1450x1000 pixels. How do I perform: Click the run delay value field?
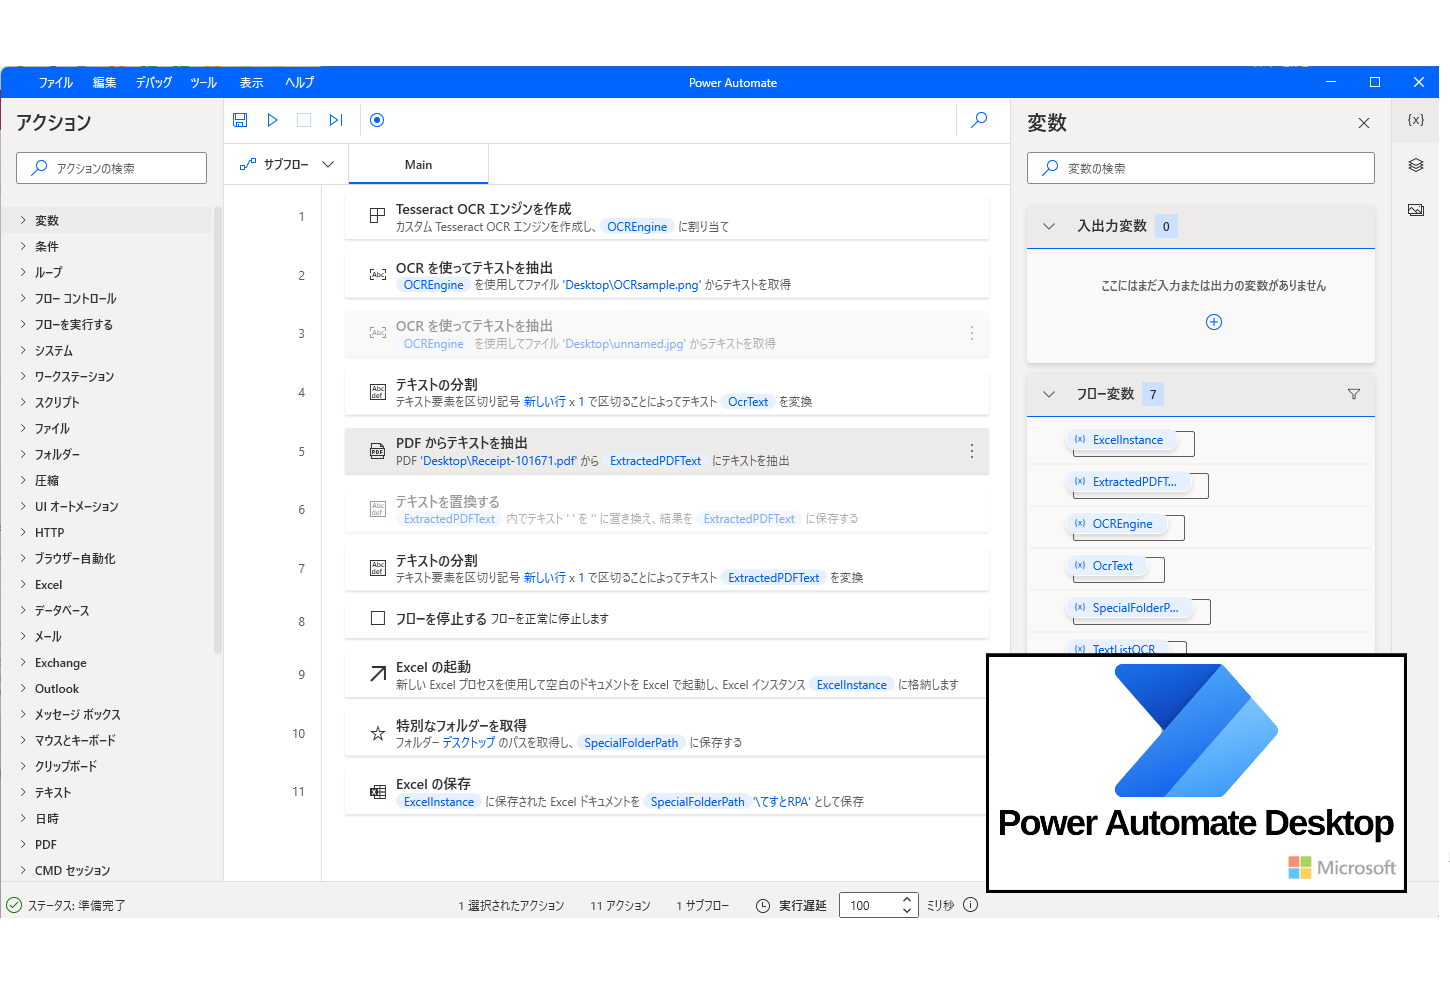(869, 906)
